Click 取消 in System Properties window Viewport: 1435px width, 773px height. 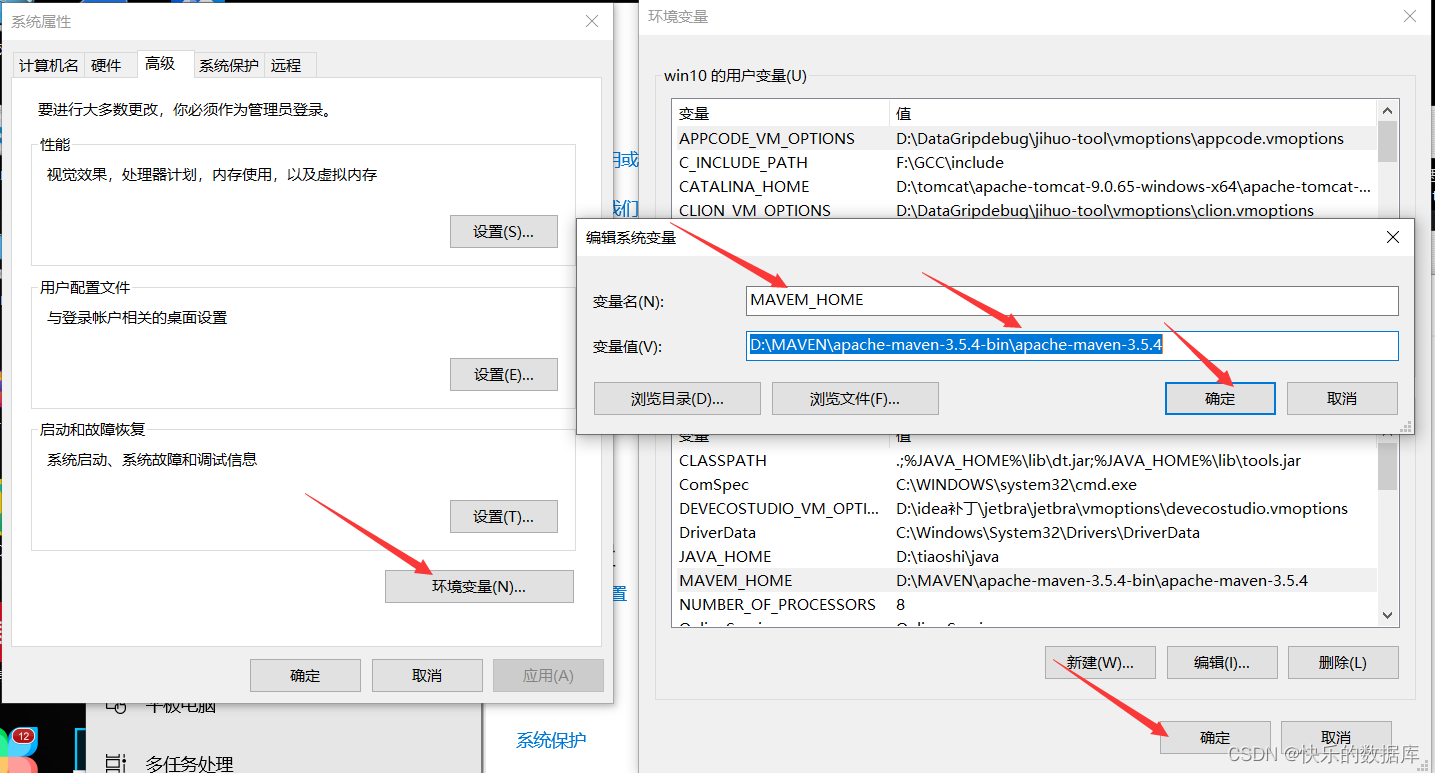tap(427, 675)
